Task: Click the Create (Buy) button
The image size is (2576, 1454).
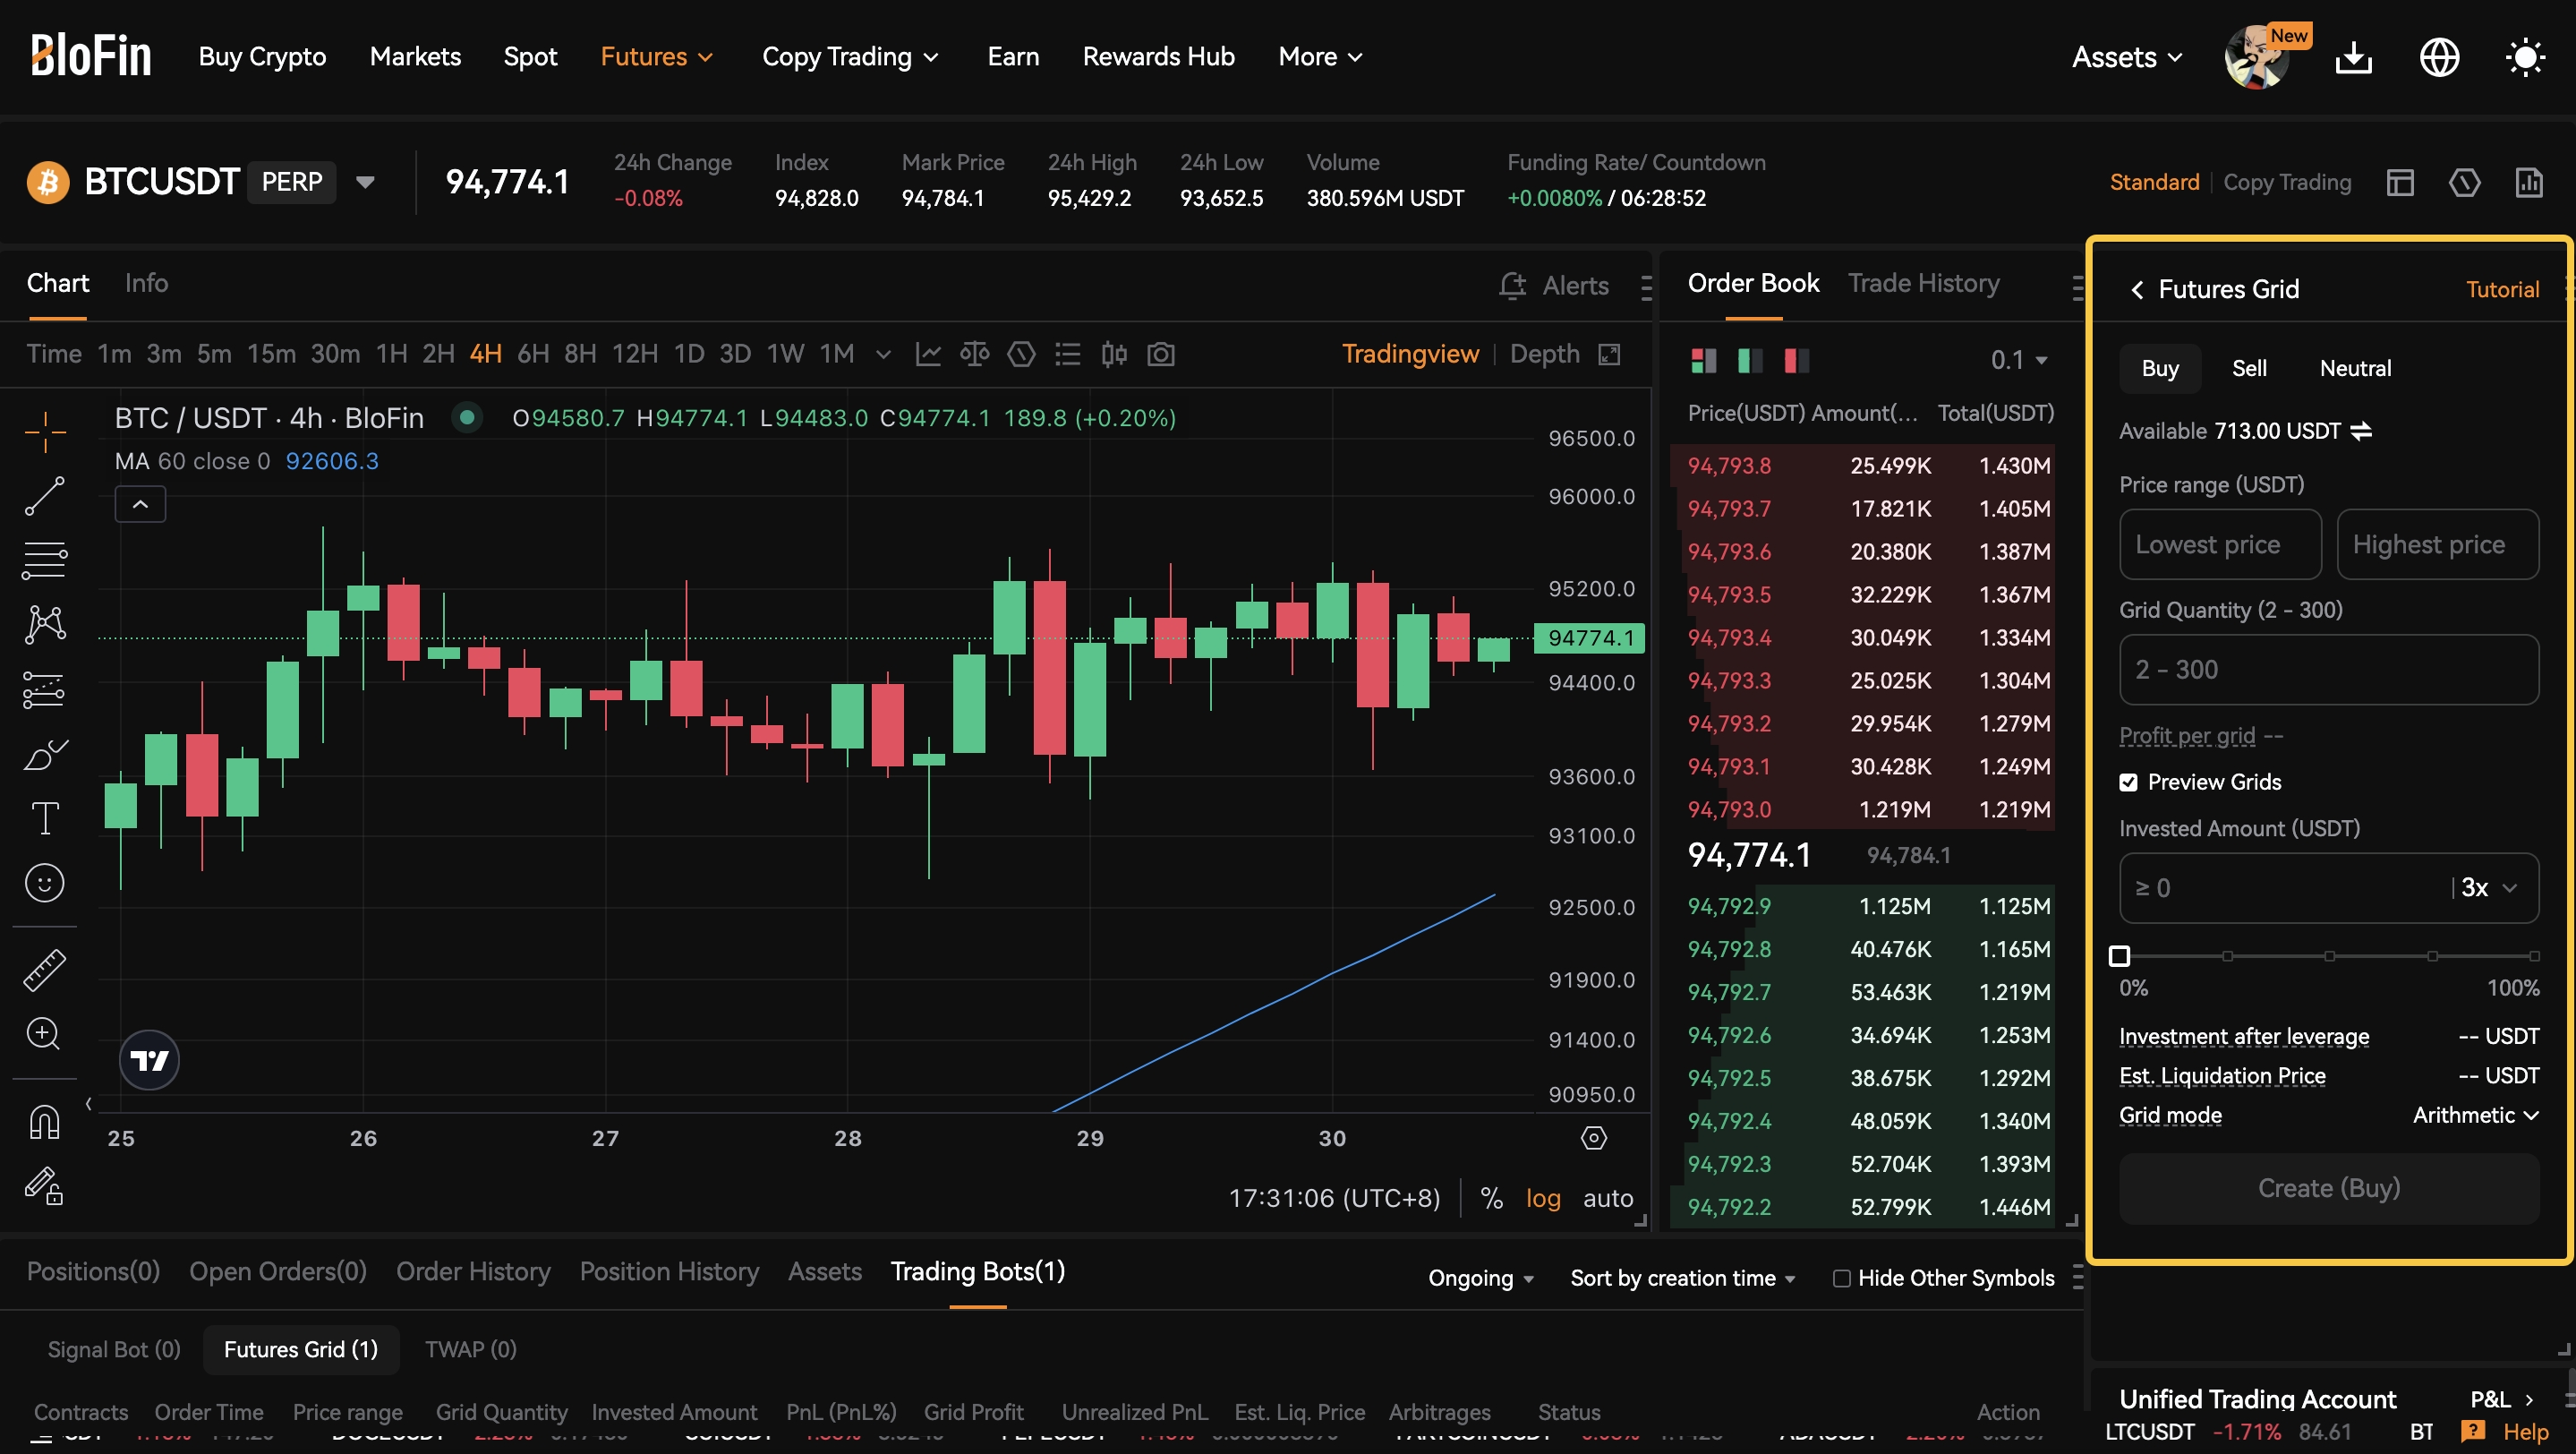Action: [x=2329, y=1188]
